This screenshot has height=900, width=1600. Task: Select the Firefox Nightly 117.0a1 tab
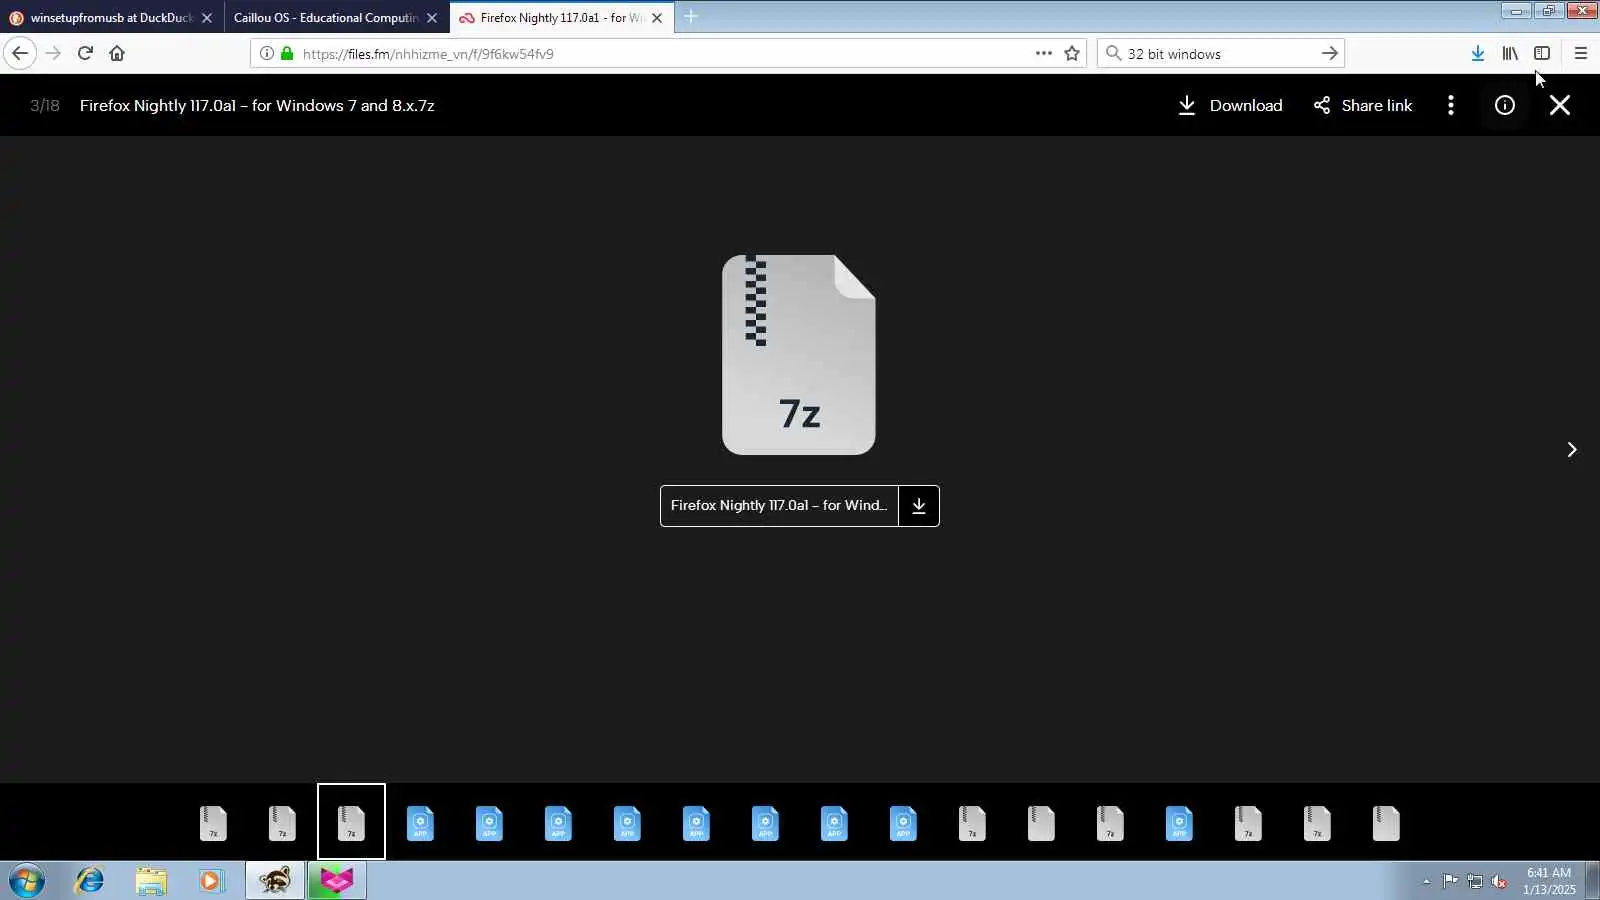pyautogui.click(x=561, y=18)
